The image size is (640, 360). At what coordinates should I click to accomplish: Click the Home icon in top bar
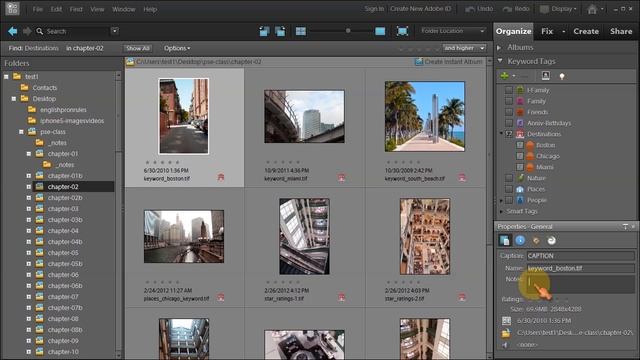(592, 9)
